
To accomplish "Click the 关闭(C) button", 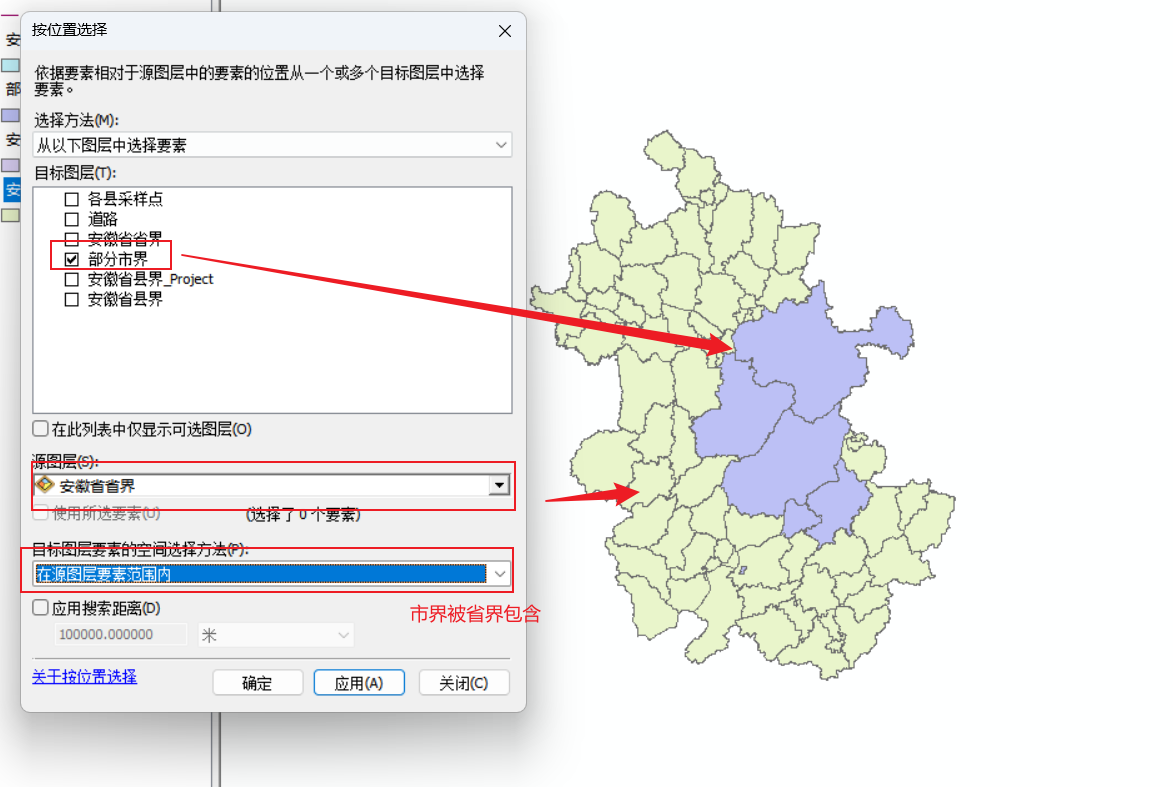I will [464, 682].
